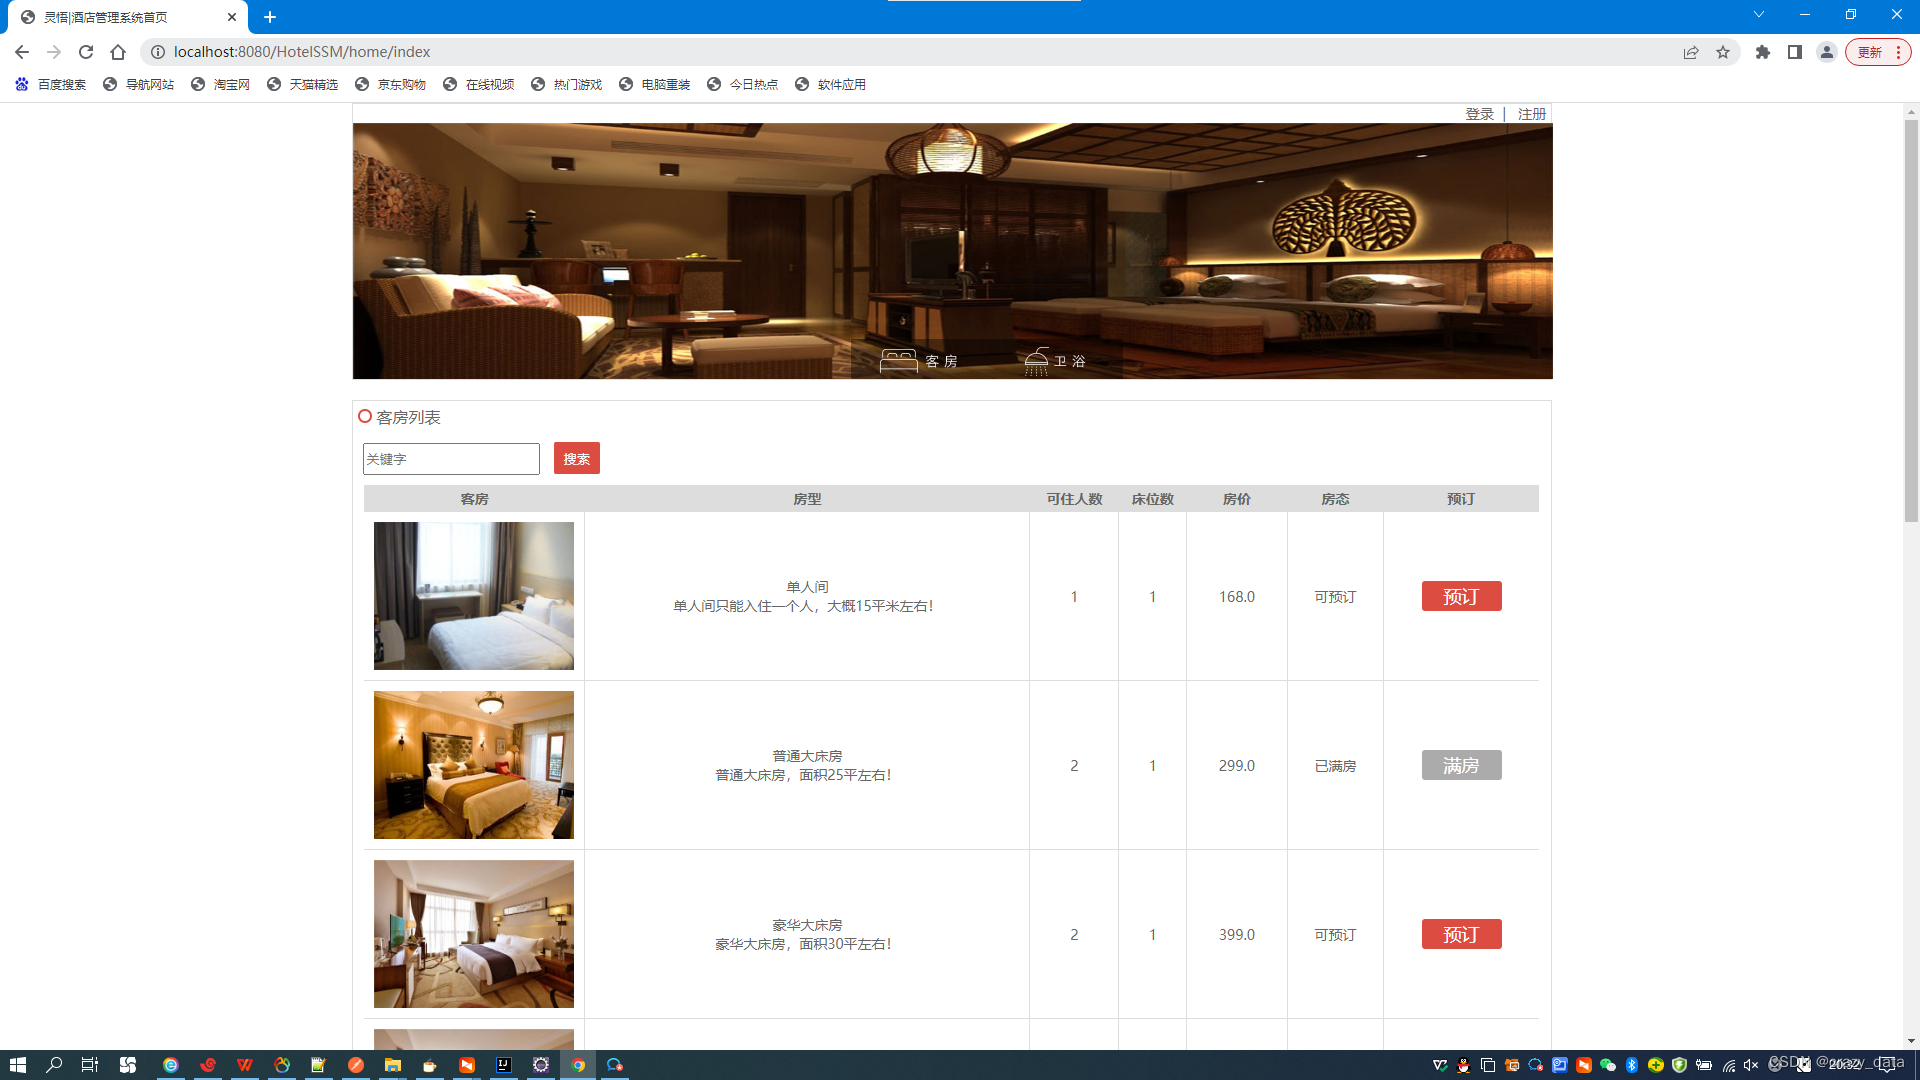The height and width of the screenshot is (1080, 1920).
Task: Open the QQ penguin tray icon
Action: click(x=1463, y=1065)
